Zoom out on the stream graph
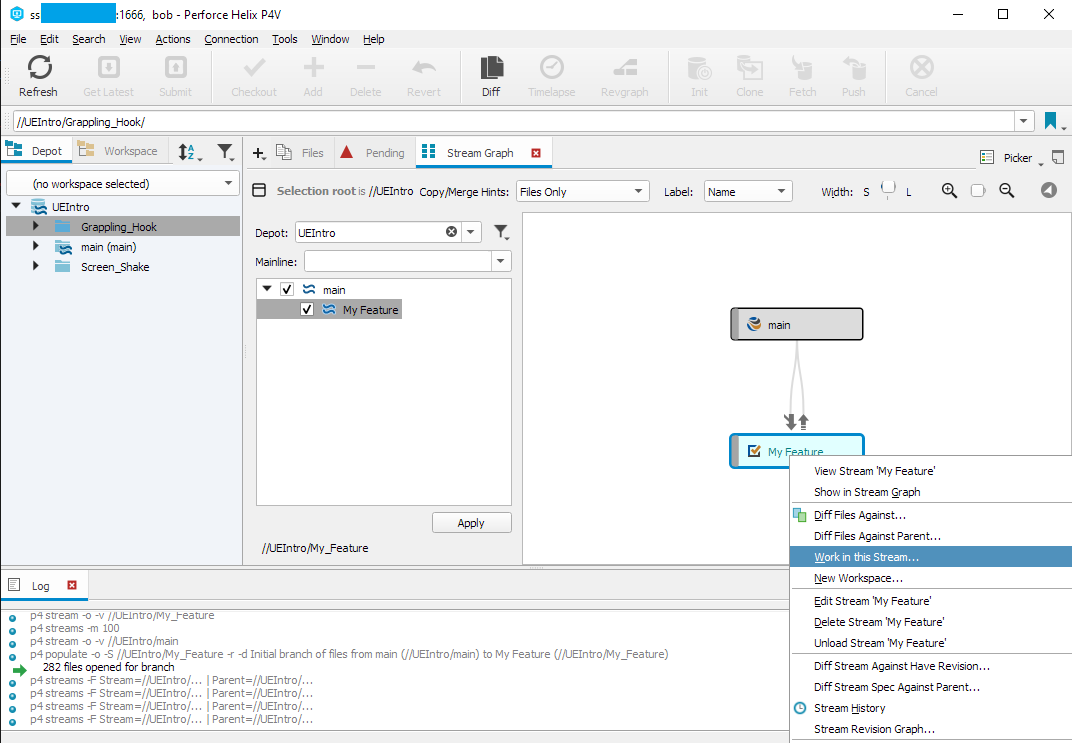Screen dimensions: 1072x743 point(1006,191)
